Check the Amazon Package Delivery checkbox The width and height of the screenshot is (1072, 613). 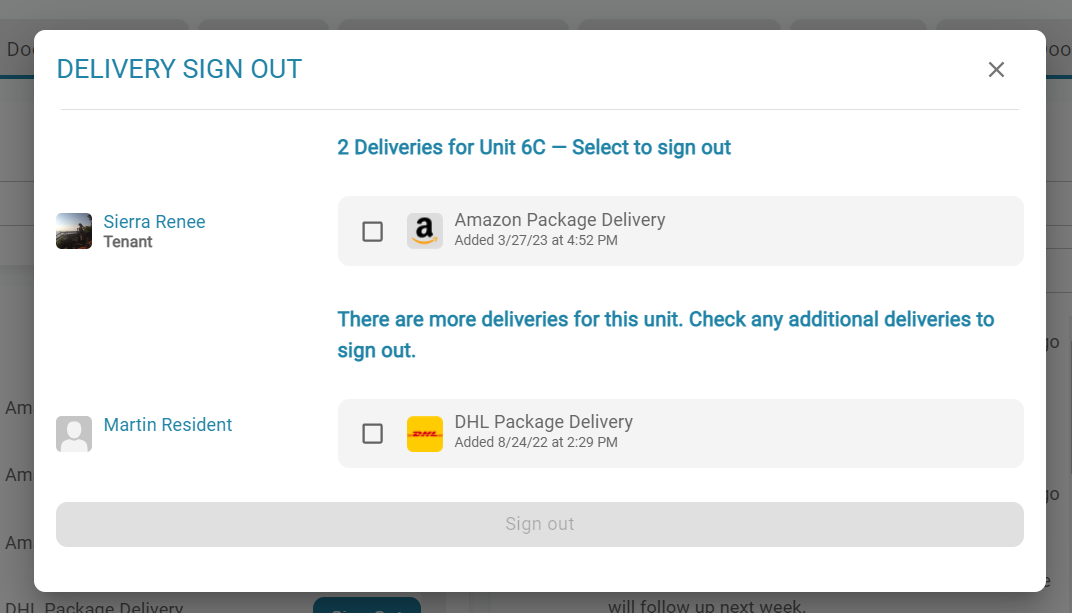pos(372,231)
